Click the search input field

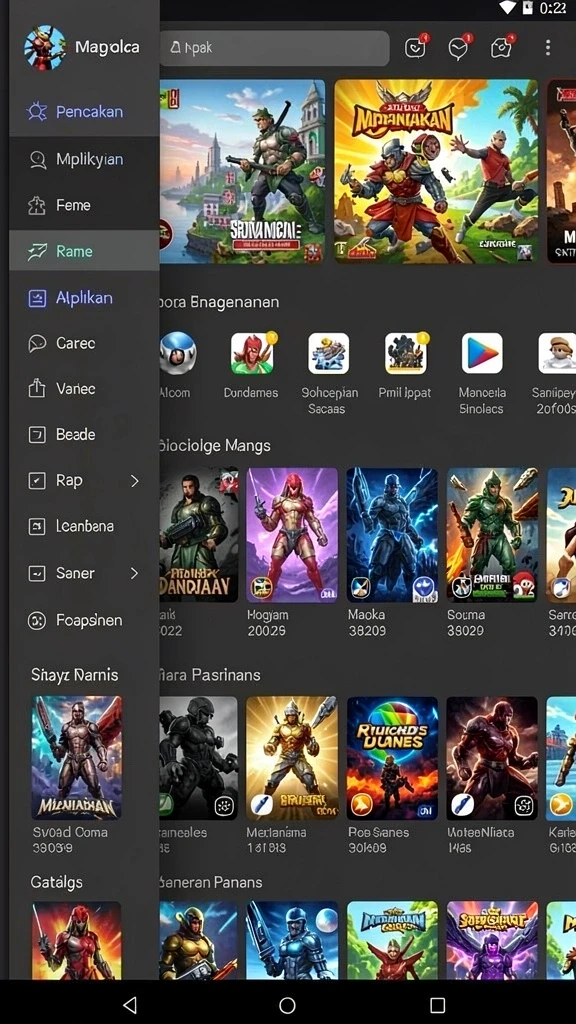(x=274, y=48)
